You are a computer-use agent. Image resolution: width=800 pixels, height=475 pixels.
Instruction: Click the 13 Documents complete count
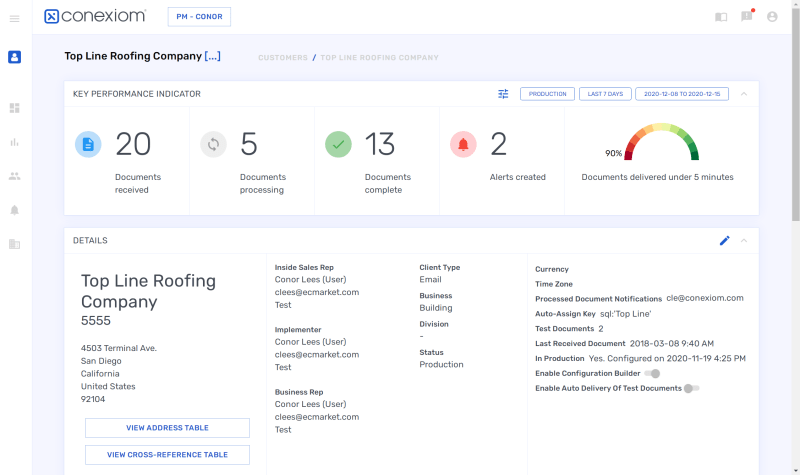pyautogui.click(x=380, y=144)
